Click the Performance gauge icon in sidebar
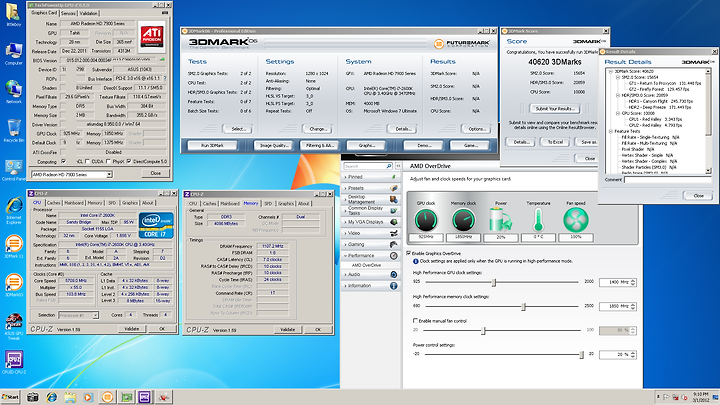Viewport: 720px width, 405px height. coord(394,256)
